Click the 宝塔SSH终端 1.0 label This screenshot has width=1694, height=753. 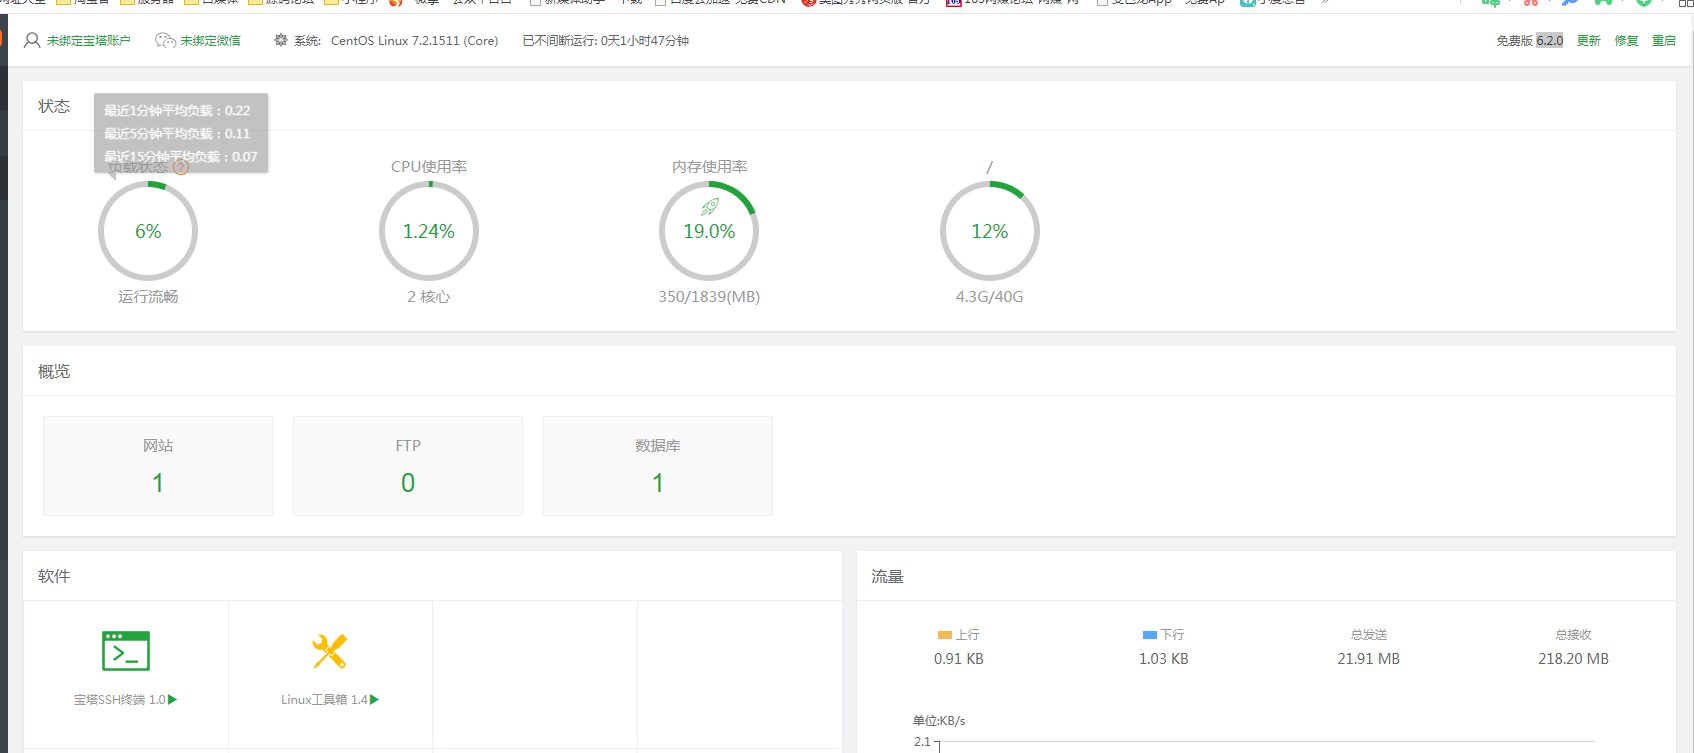pyautogui.click(x=120, y=700)
